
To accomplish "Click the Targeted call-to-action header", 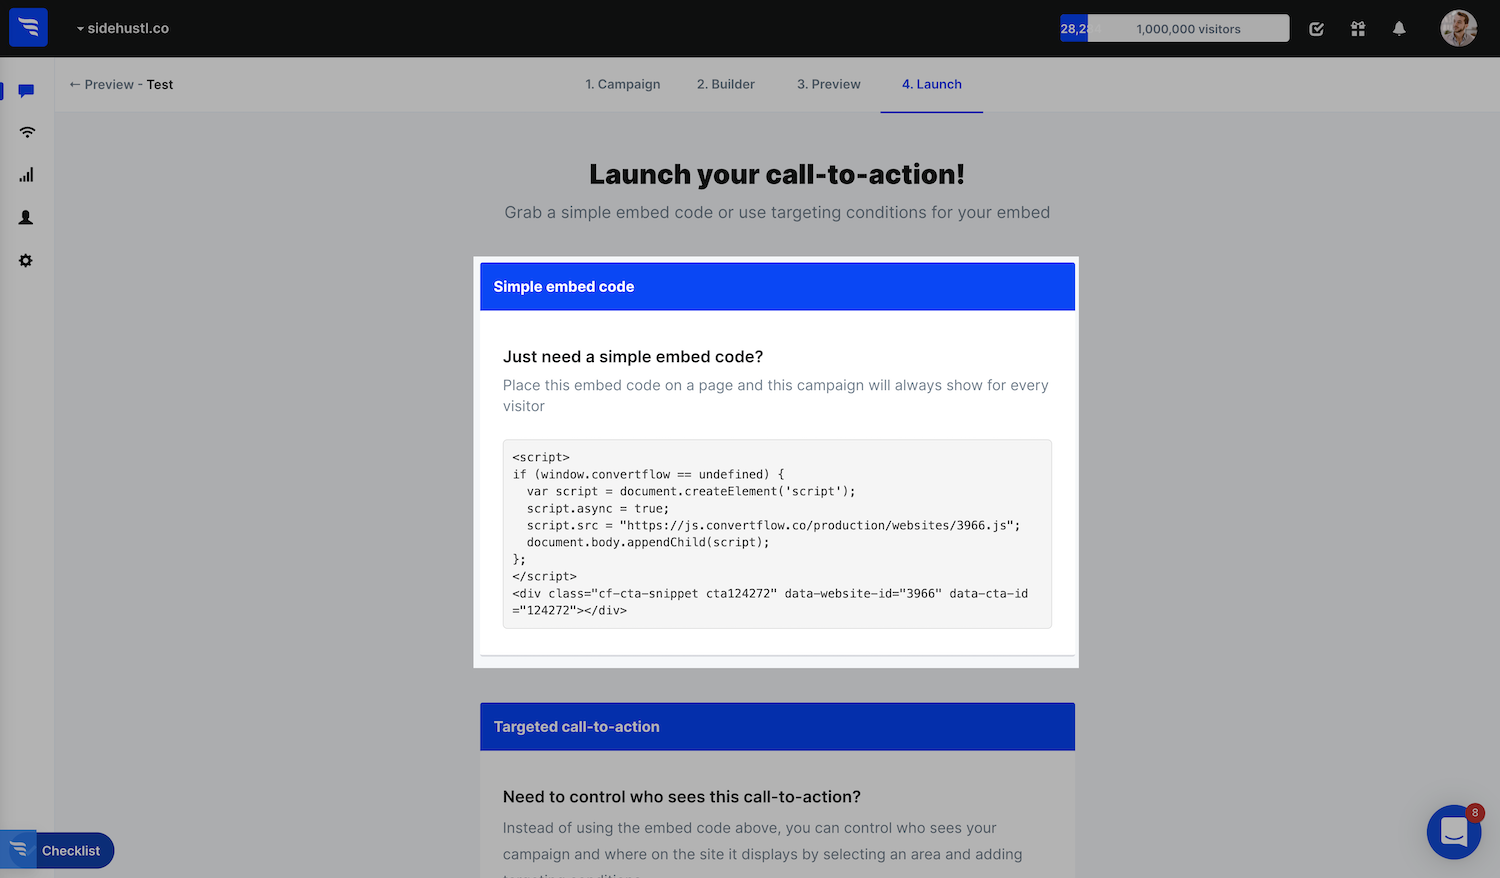I will pyautogui.click(x=778, y=727).
